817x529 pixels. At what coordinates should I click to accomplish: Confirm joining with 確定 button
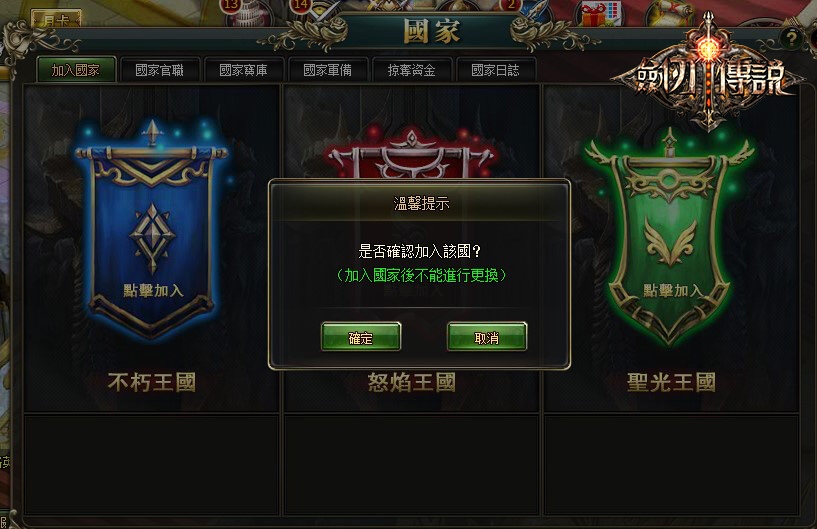[361, 338]
